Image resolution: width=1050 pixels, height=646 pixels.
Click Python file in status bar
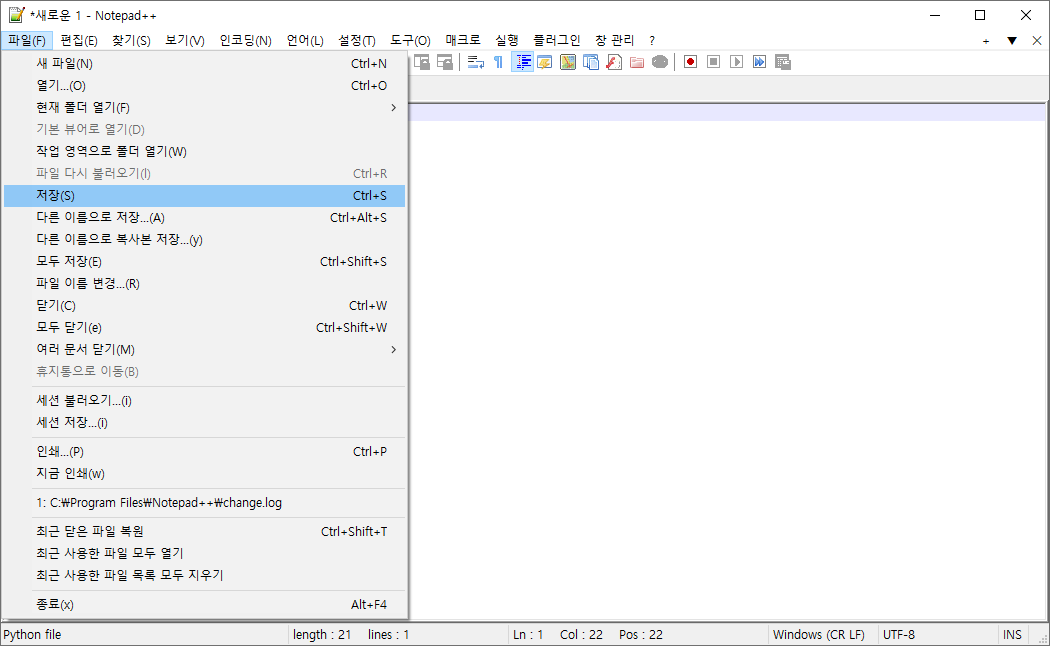(x=32, y=635)
